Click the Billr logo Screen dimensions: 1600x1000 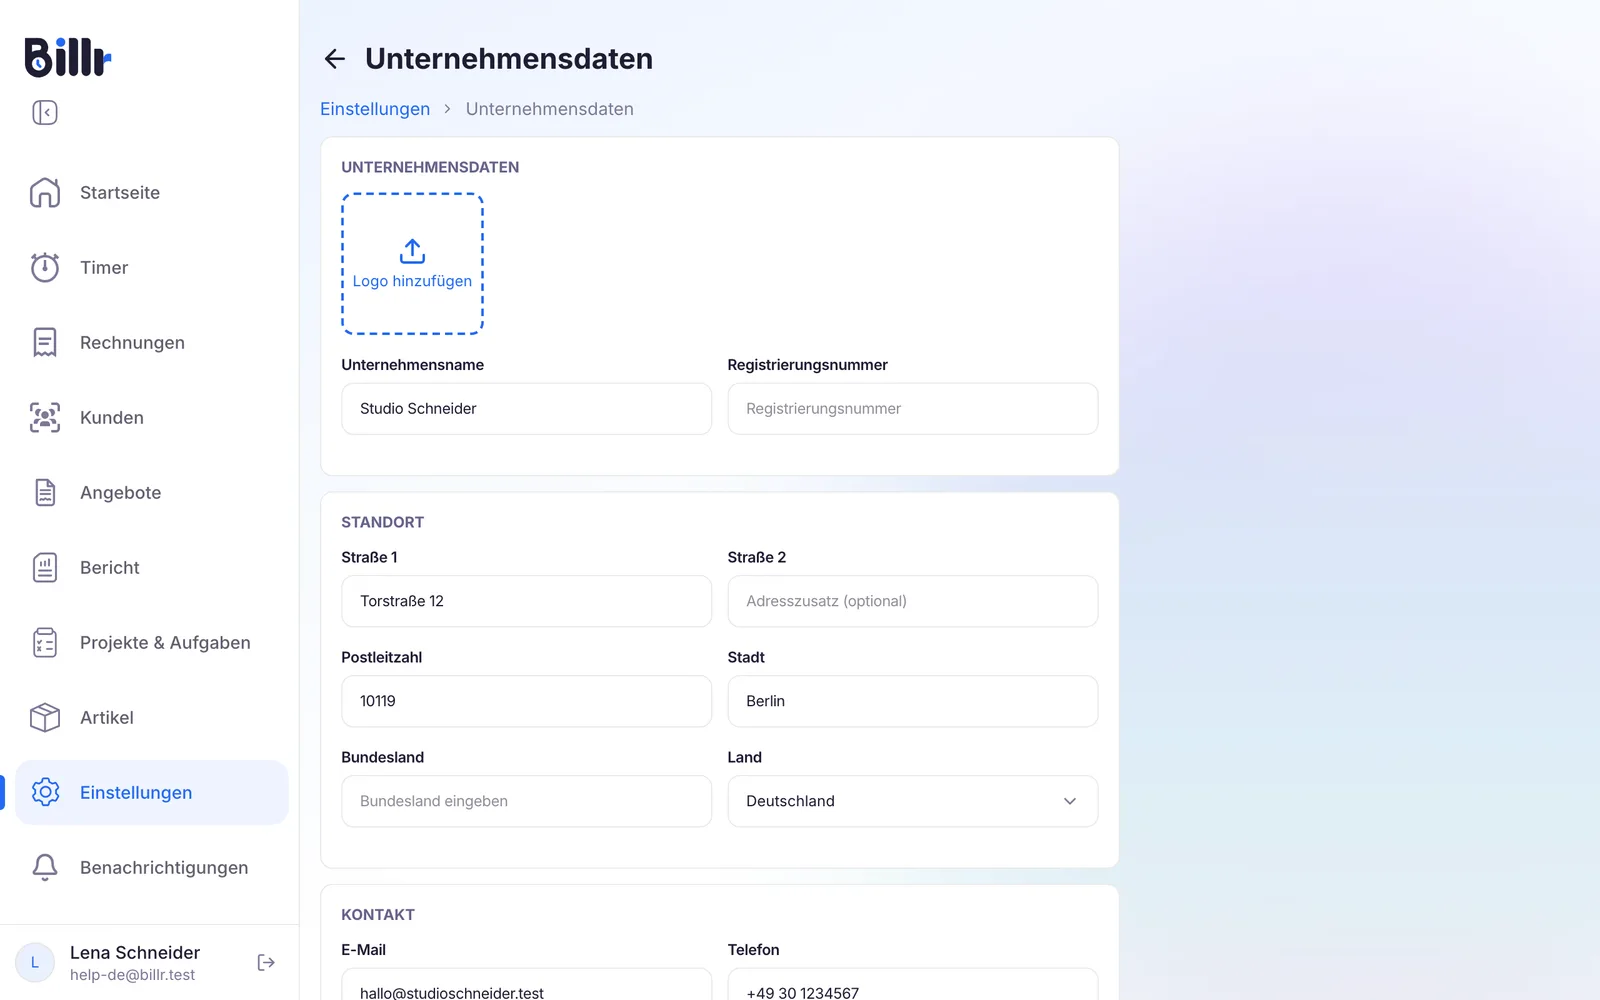67,57
